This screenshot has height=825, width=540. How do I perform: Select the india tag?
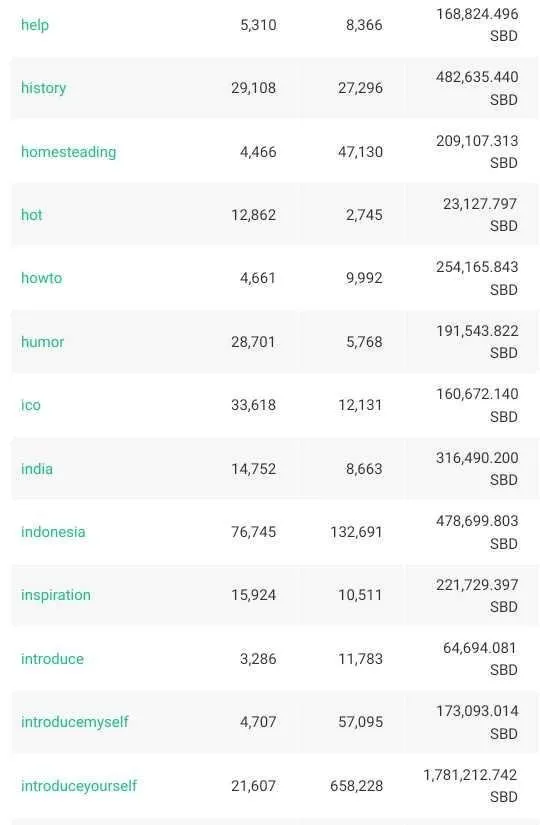37,468
